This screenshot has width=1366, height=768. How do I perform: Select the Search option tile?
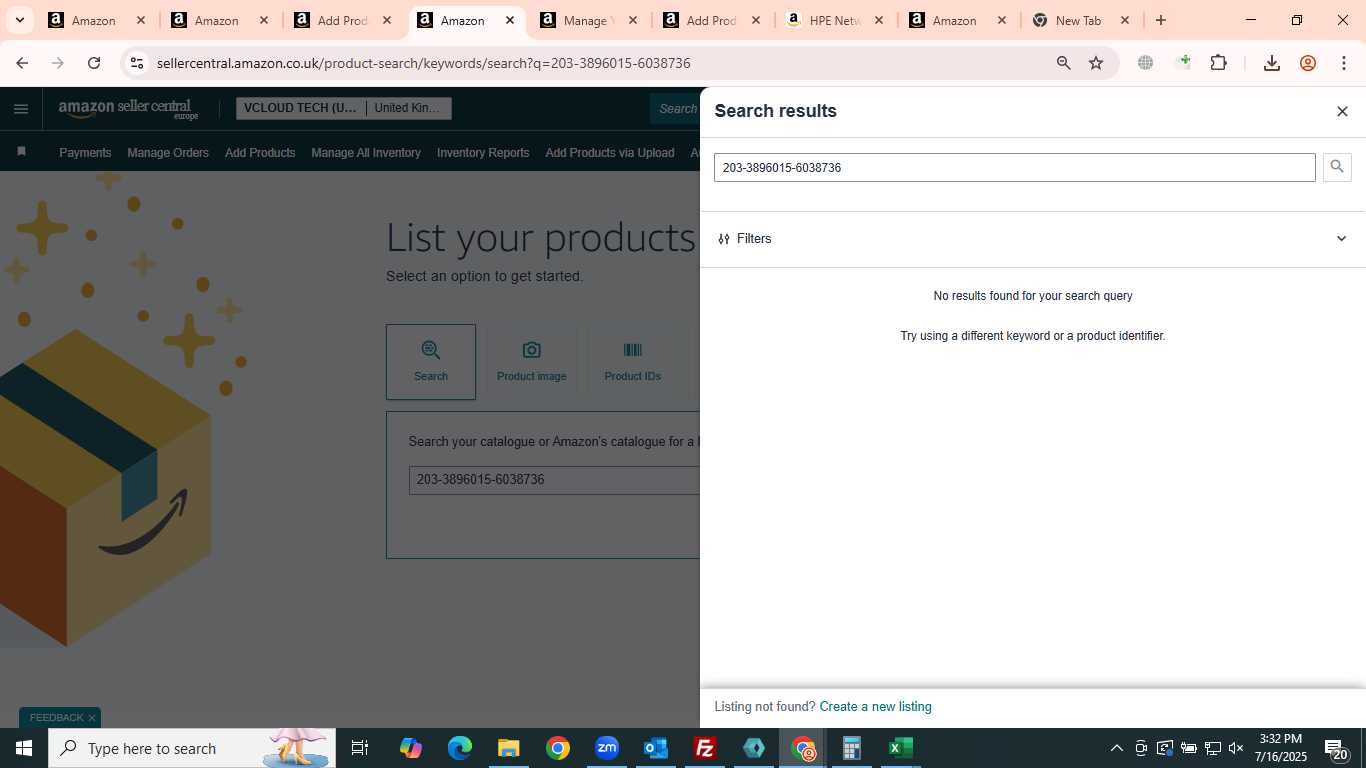point(431,362)
